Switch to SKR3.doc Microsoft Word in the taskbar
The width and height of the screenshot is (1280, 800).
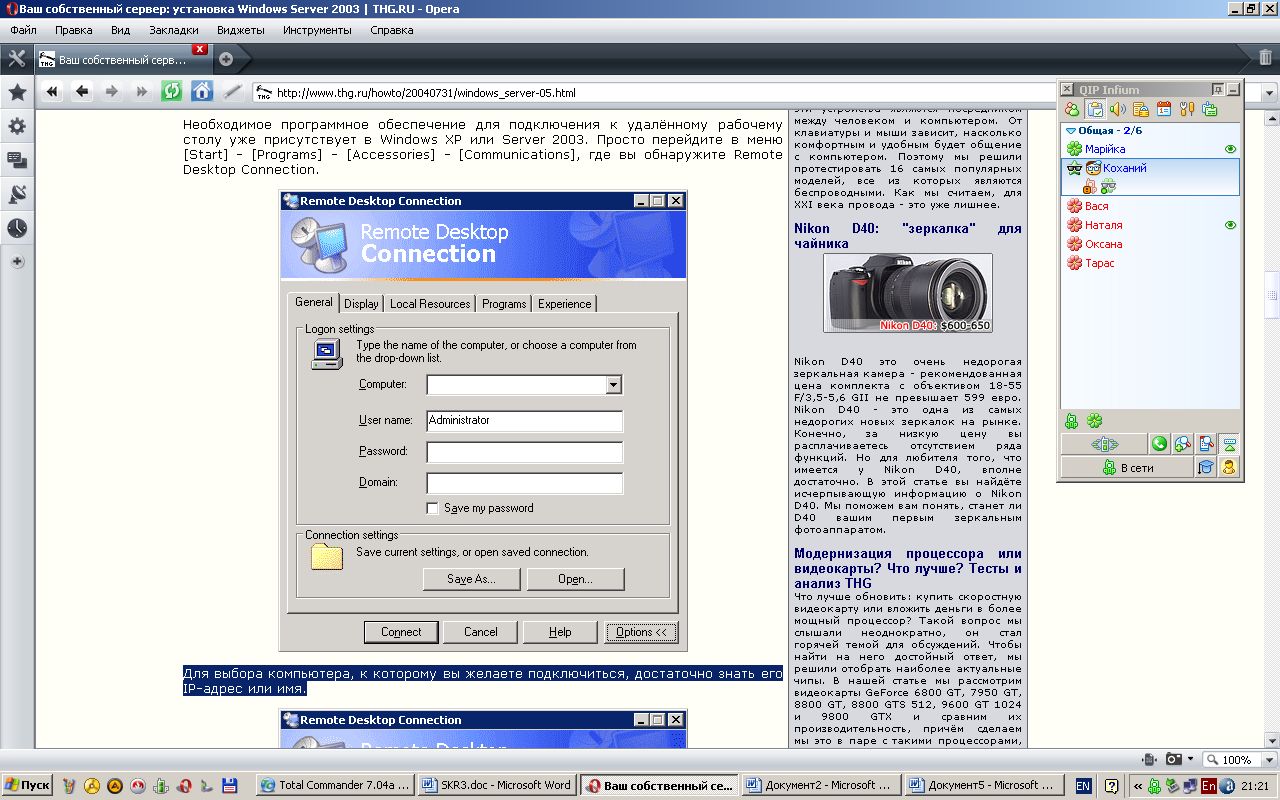point(496,785)
